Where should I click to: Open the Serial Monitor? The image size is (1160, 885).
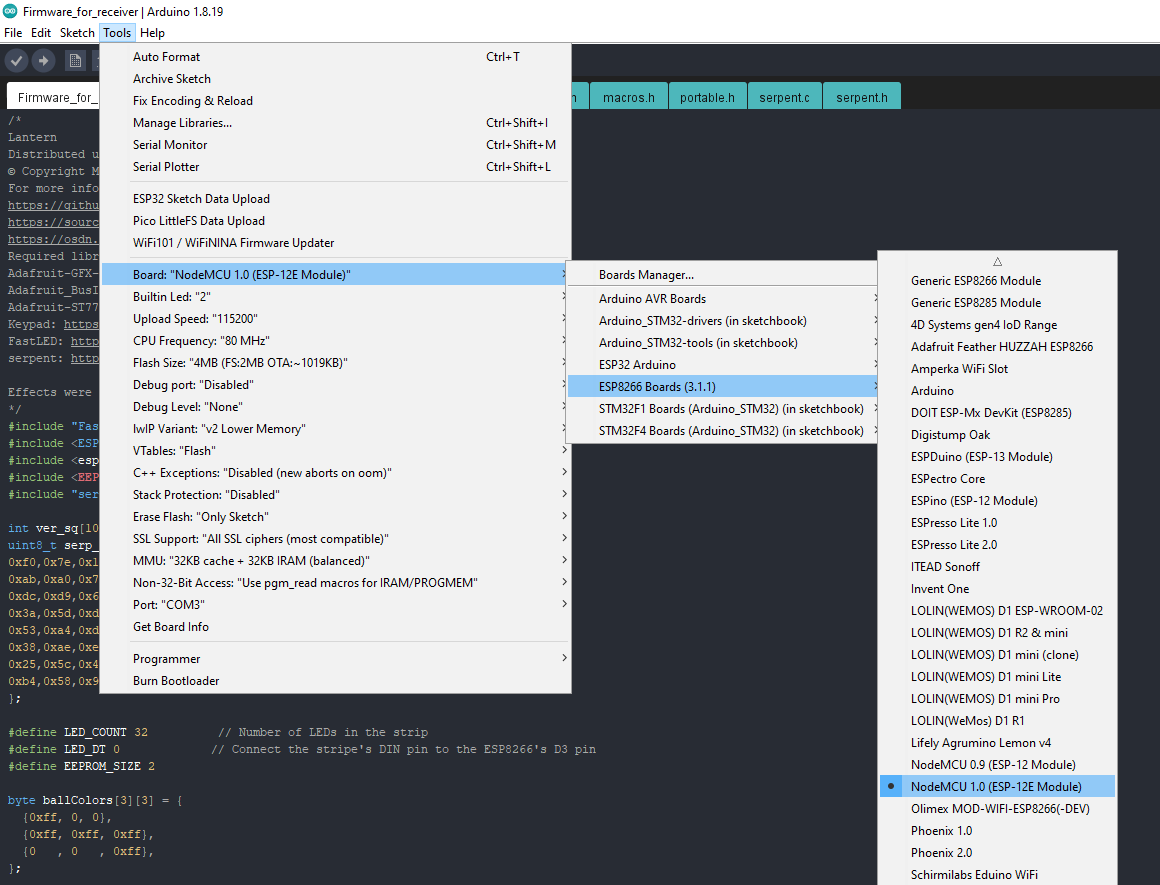click(336, 145)
